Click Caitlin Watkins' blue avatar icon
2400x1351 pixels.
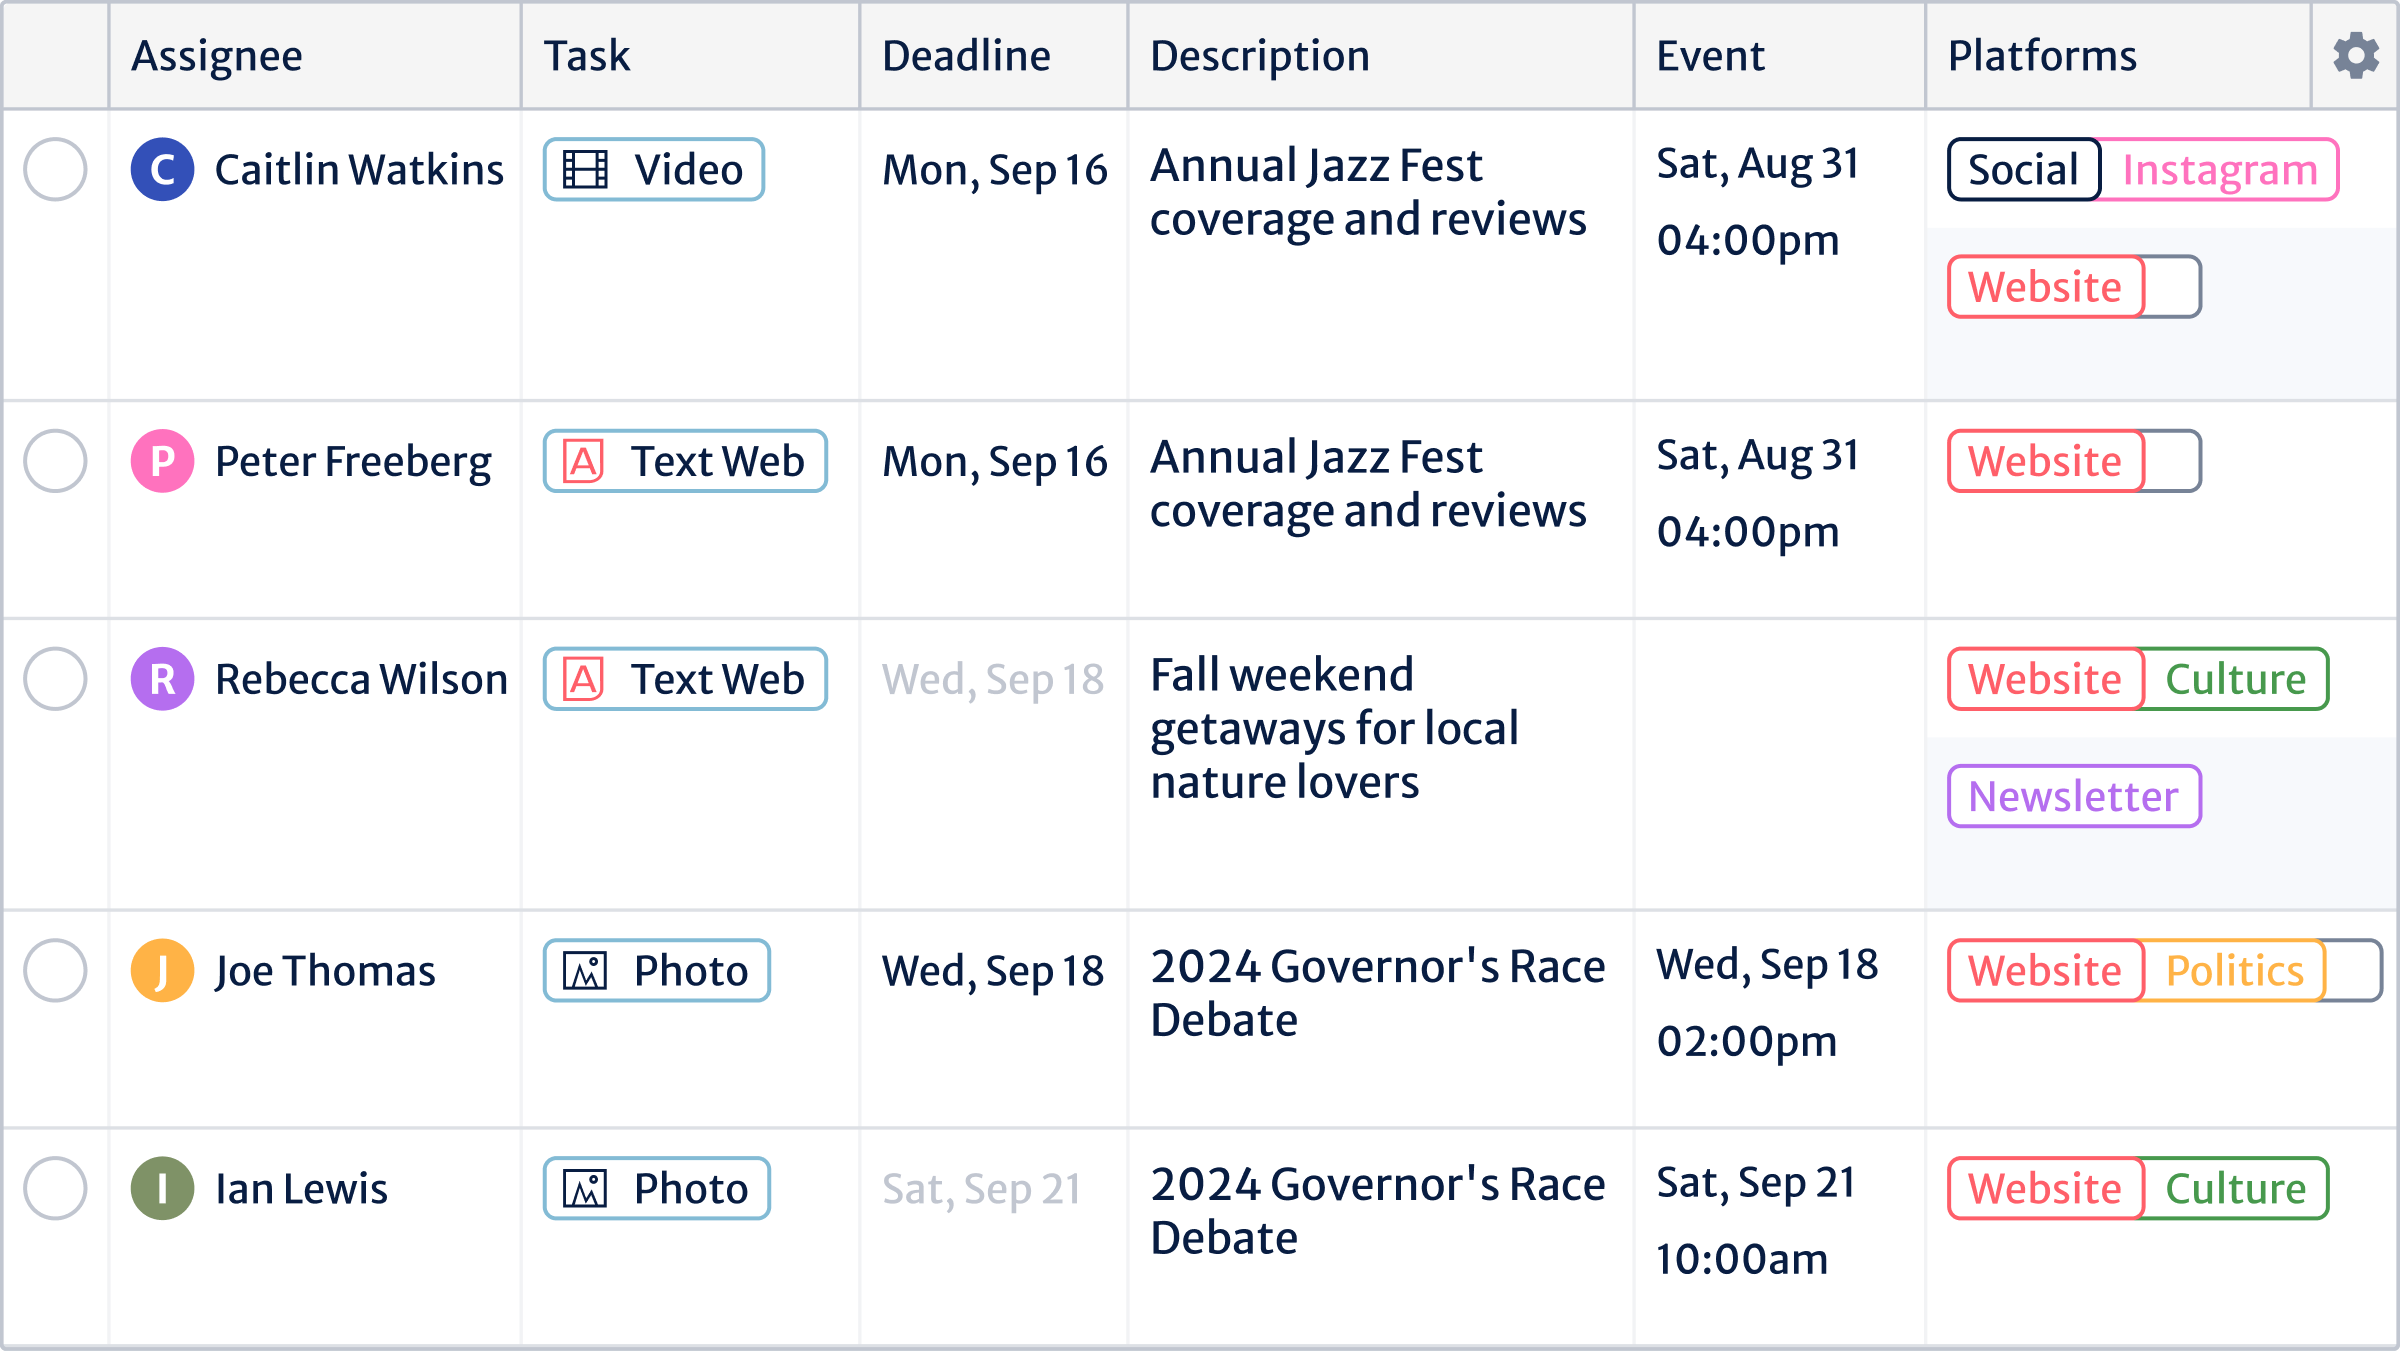(162, 170)
